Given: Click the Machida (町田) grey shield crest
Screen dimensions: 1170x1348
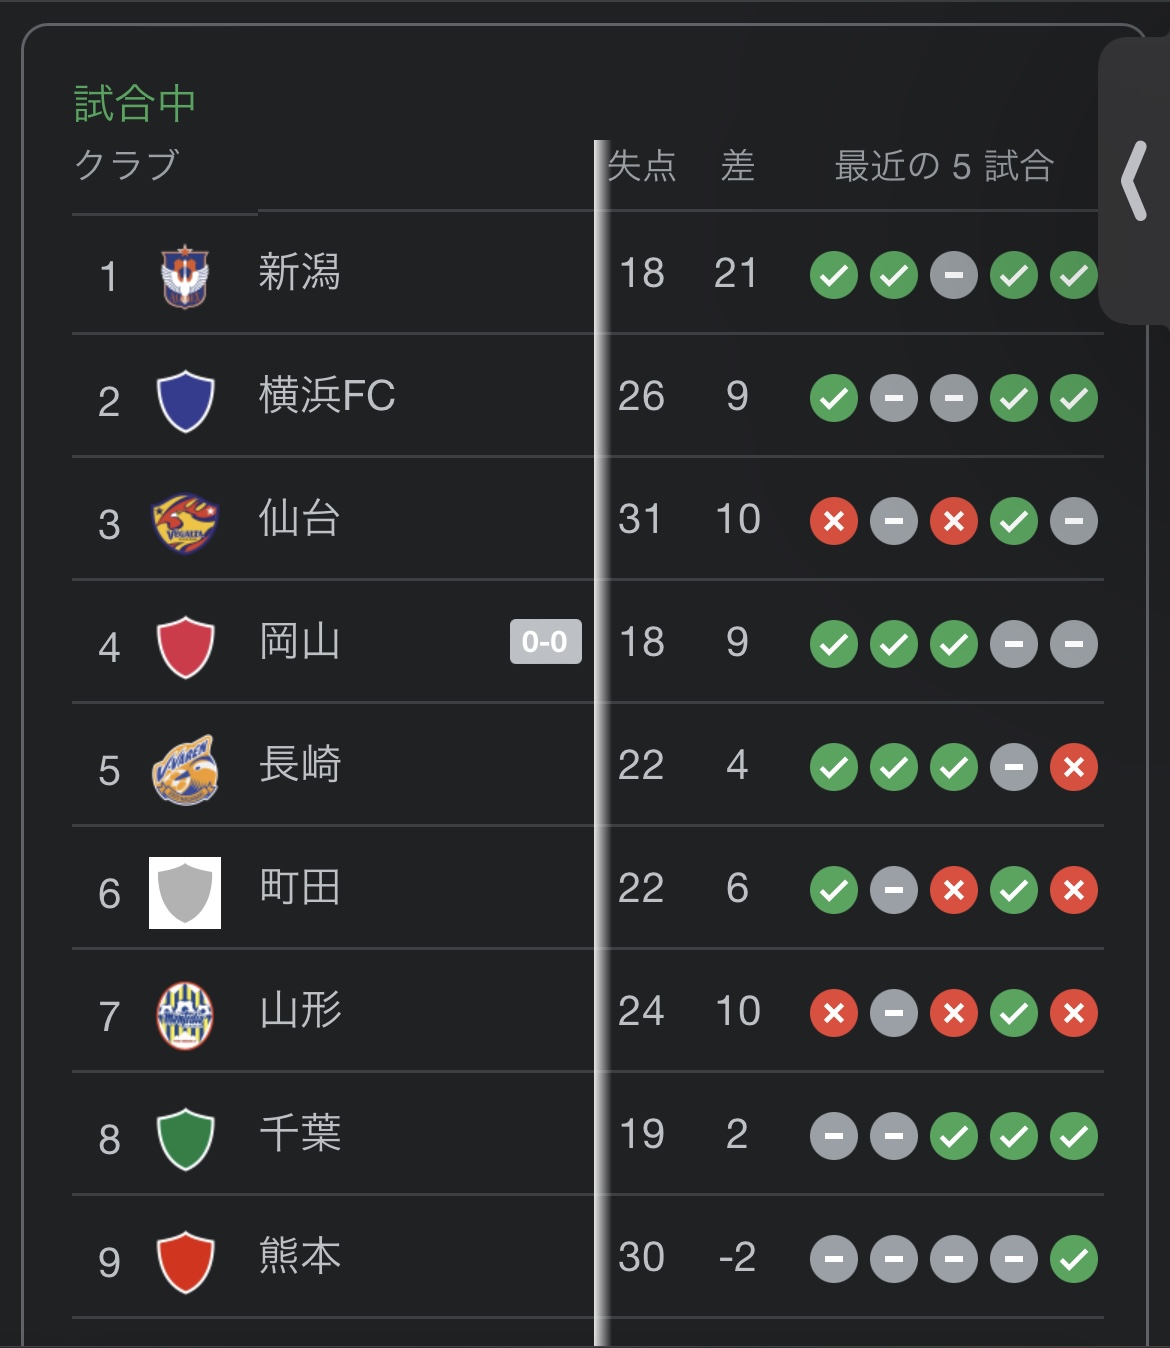Looking at the screenshot, I should [x=185, y=892].
